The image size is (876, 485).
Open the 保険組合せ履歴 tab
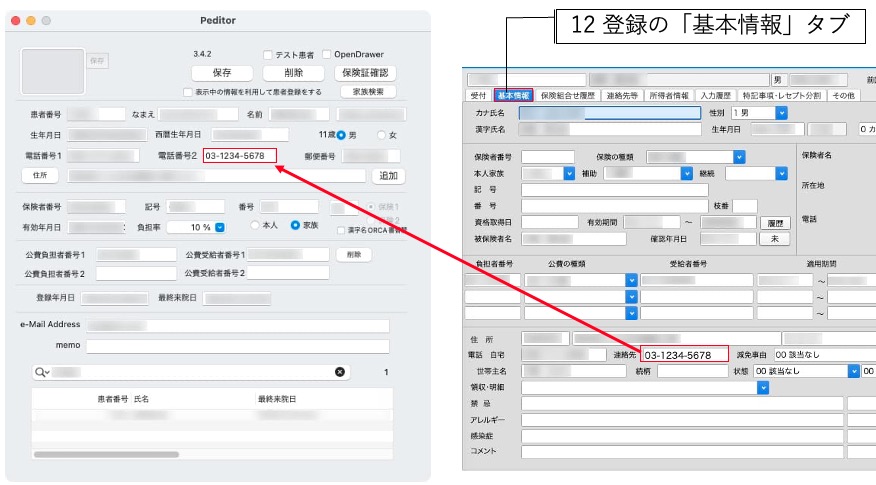(568, 96)
